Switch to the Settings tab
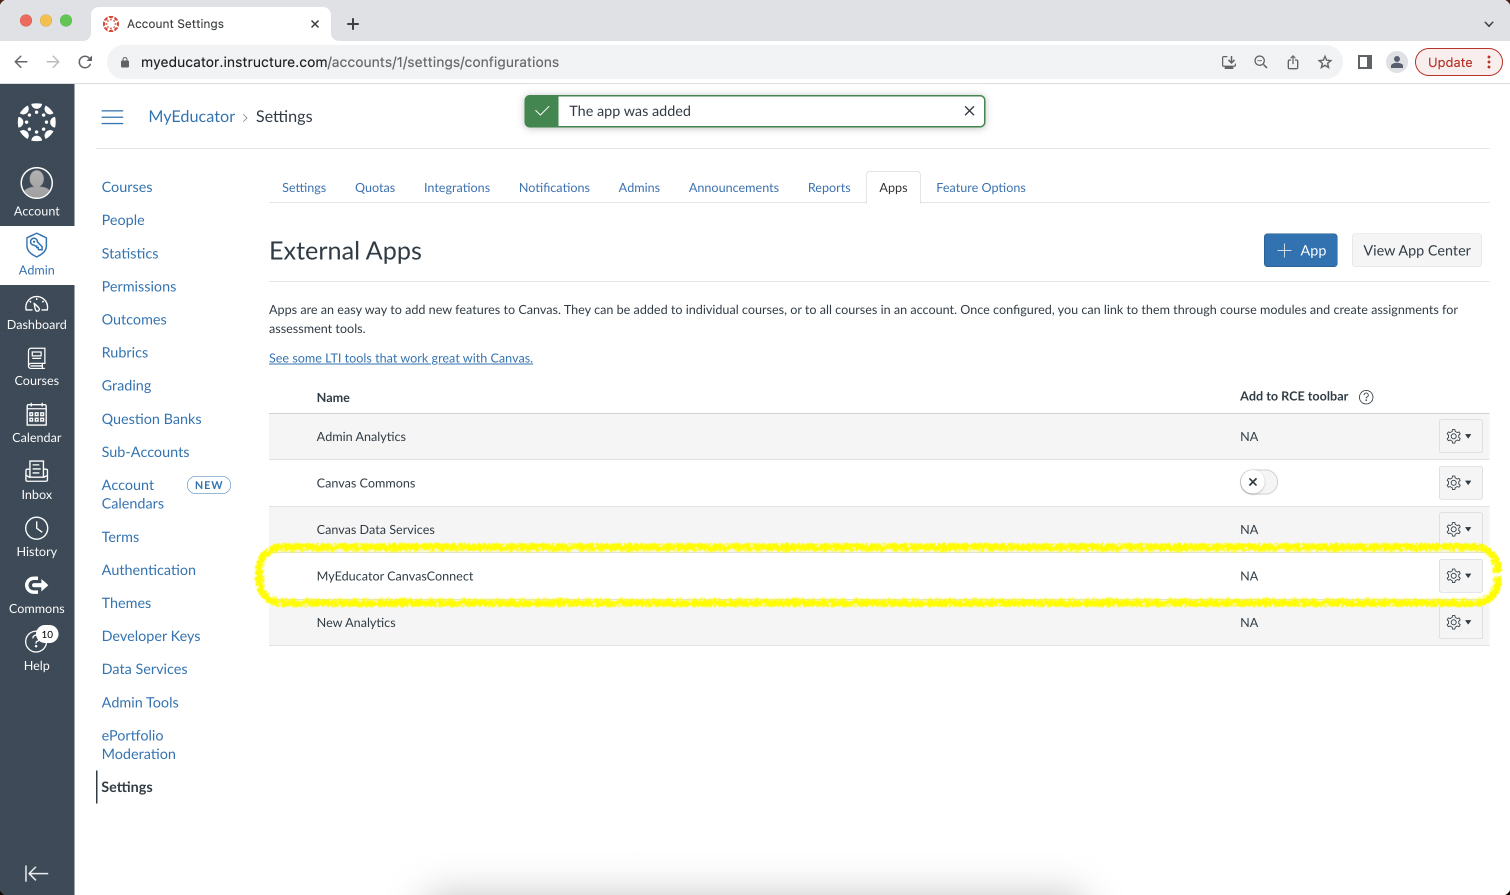Viewport: 1510px width, 895px height. point(304,188)
